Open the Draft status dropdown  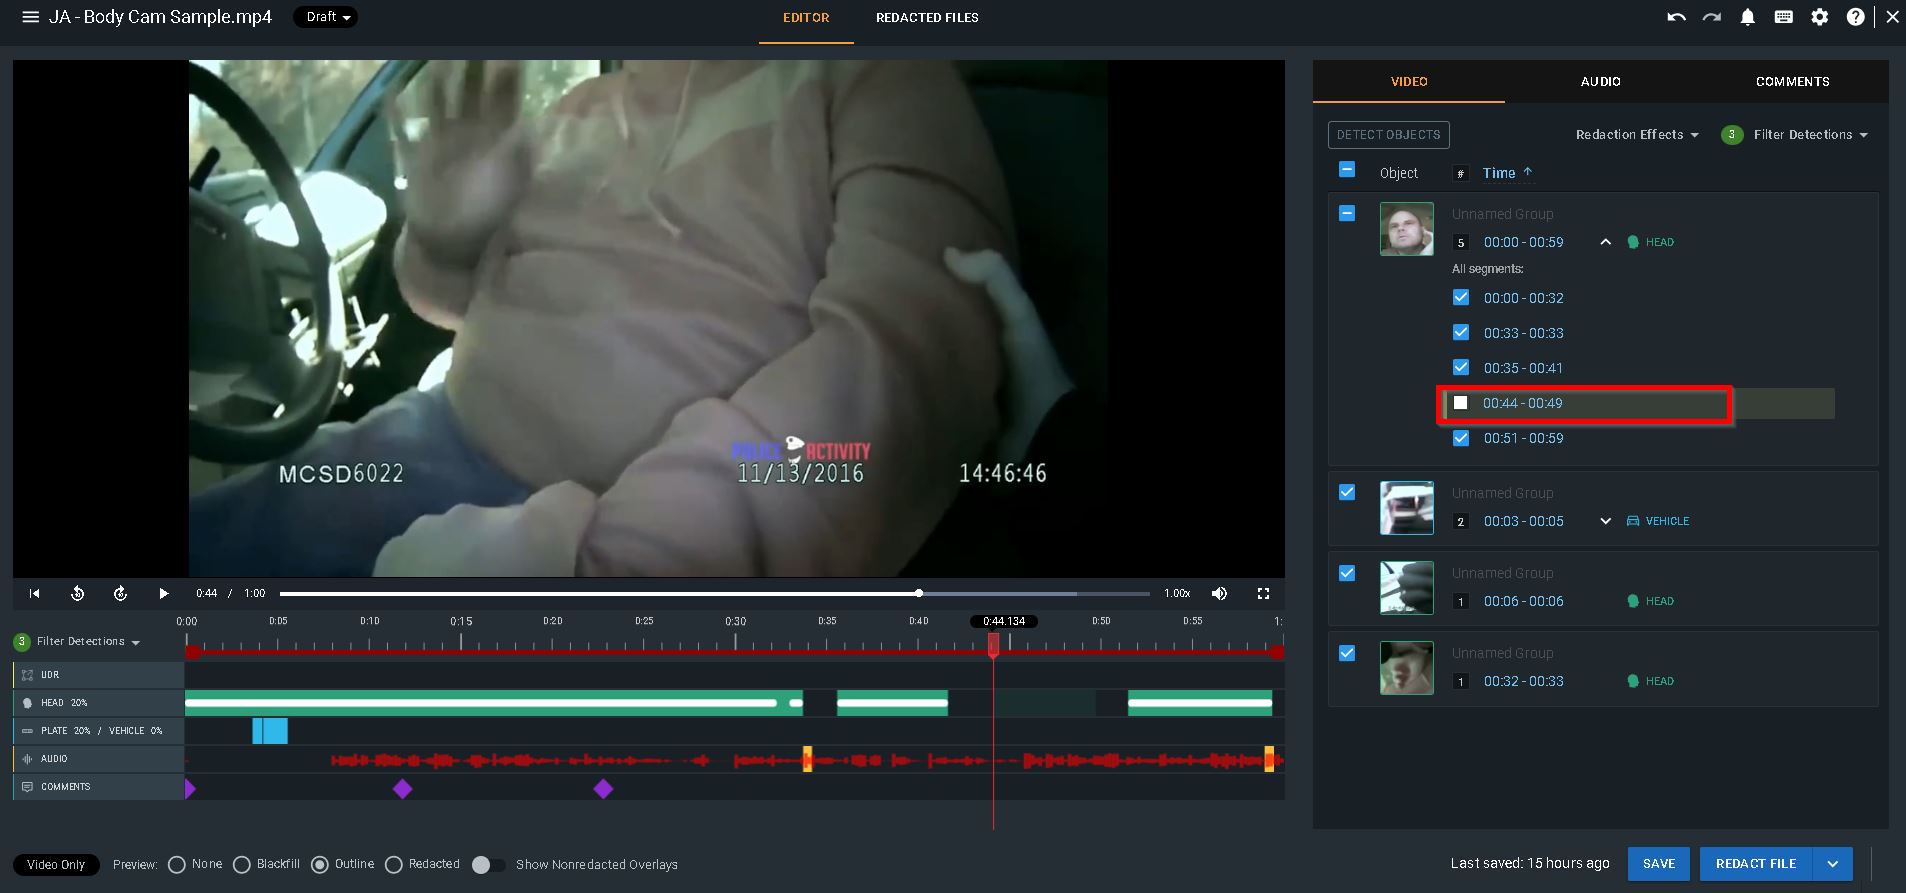tap(326, 17)
